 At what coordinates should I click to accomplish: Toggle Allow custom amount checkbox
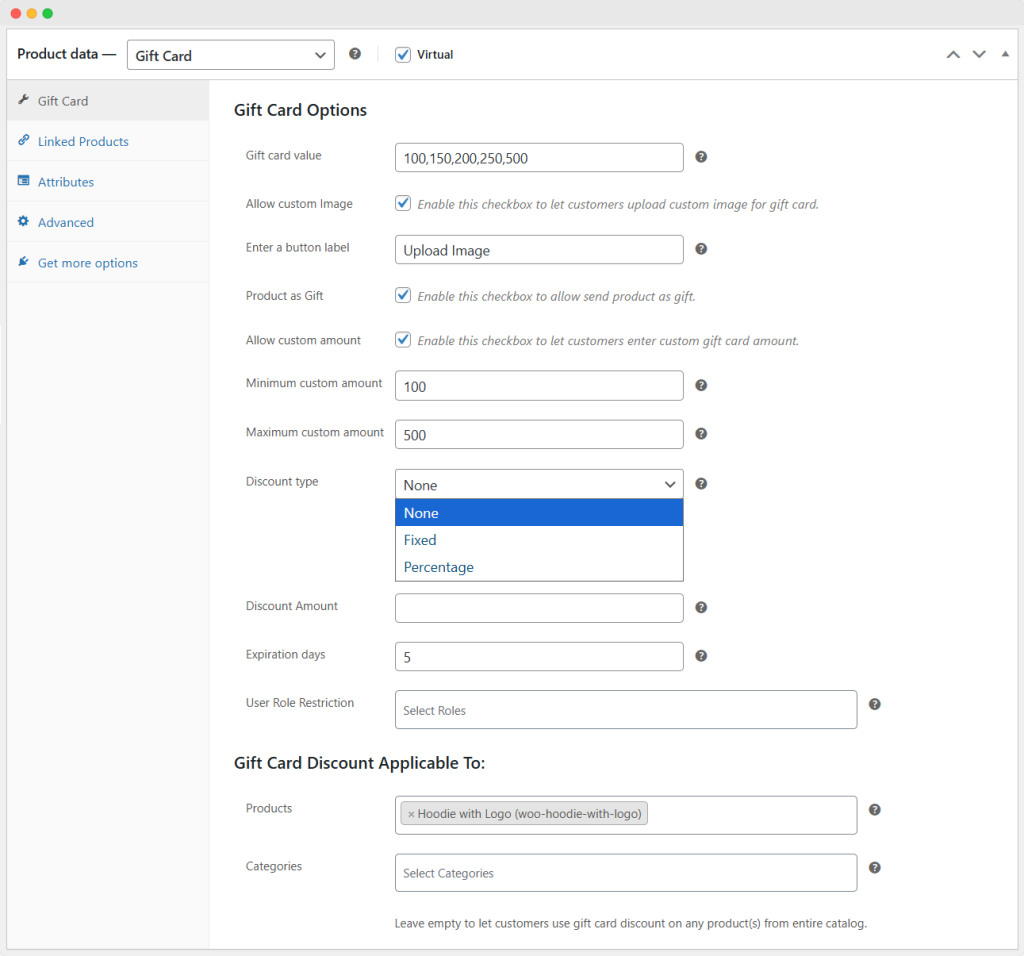tap(403, 340)
